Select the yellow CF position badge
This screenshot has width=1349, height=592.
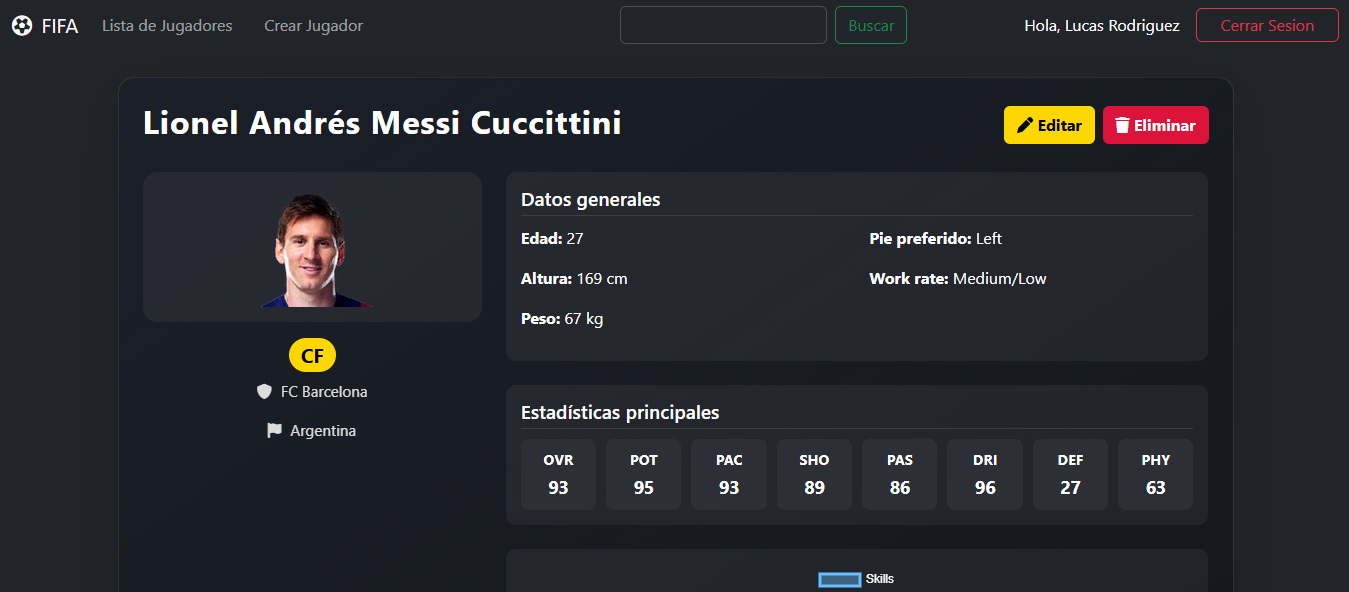pos(311,354)
